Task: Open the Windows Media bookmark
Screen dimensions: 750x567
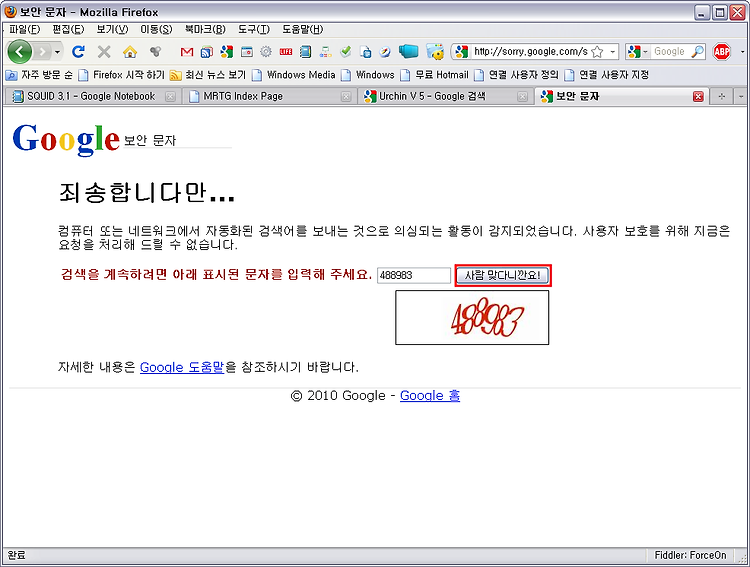Action: (294, 75)
